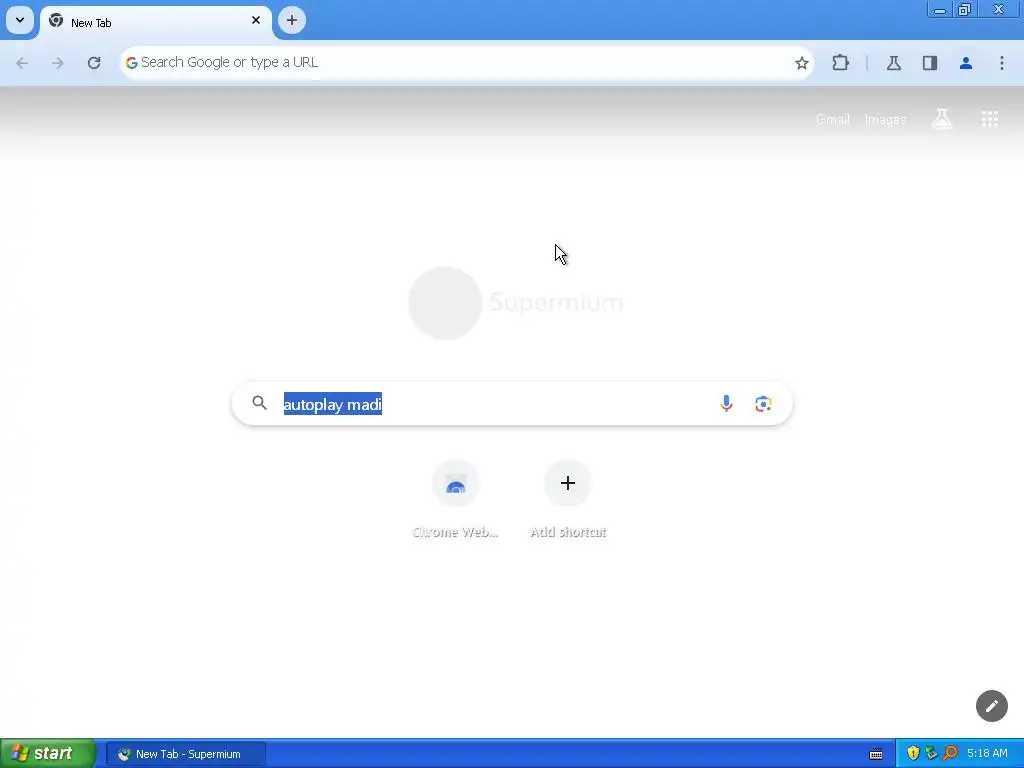Click the Google G icon in address bar

pos(131,63)
